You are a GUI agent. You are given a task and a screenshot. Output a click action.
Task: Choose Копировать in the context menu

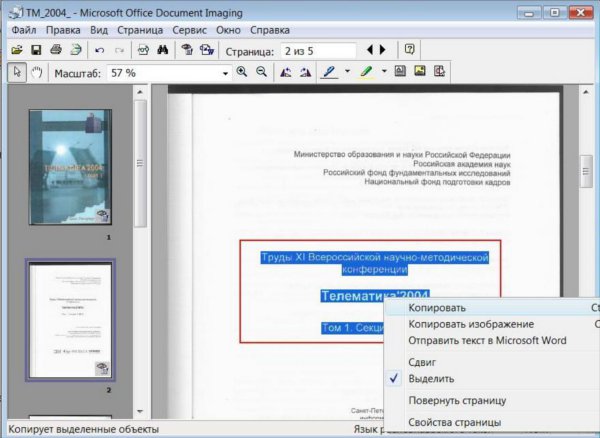click(x=493, y=308)
